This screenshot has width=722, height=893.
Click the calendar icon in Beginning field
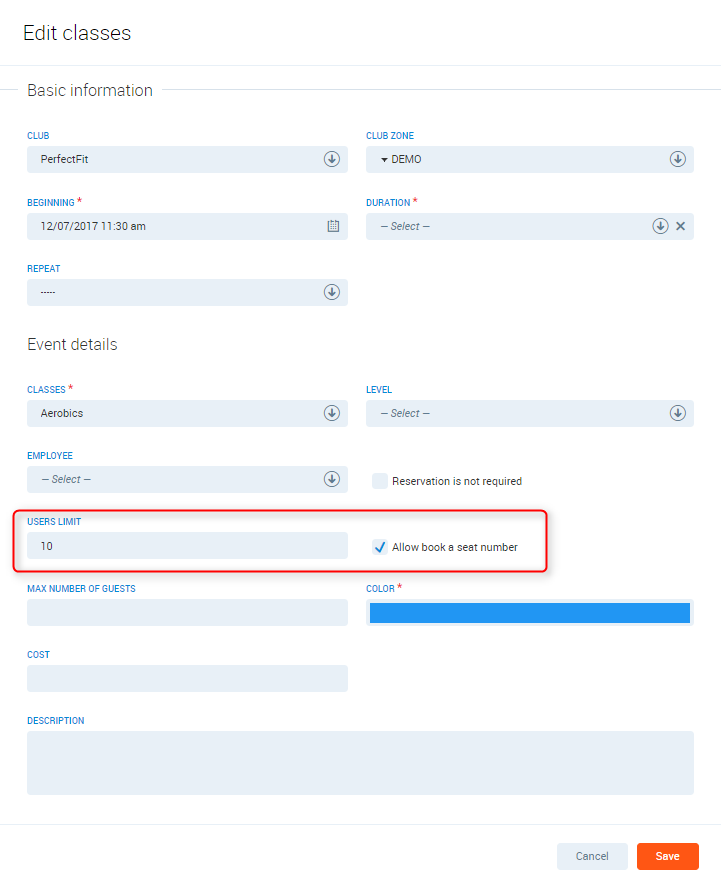coord(333,226)
